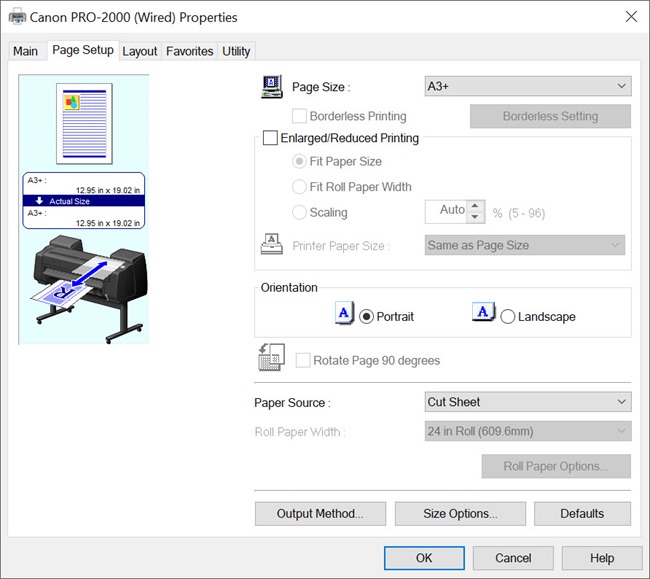Click the Orientation group label
The image size is (650, 579).
[289, 288]
